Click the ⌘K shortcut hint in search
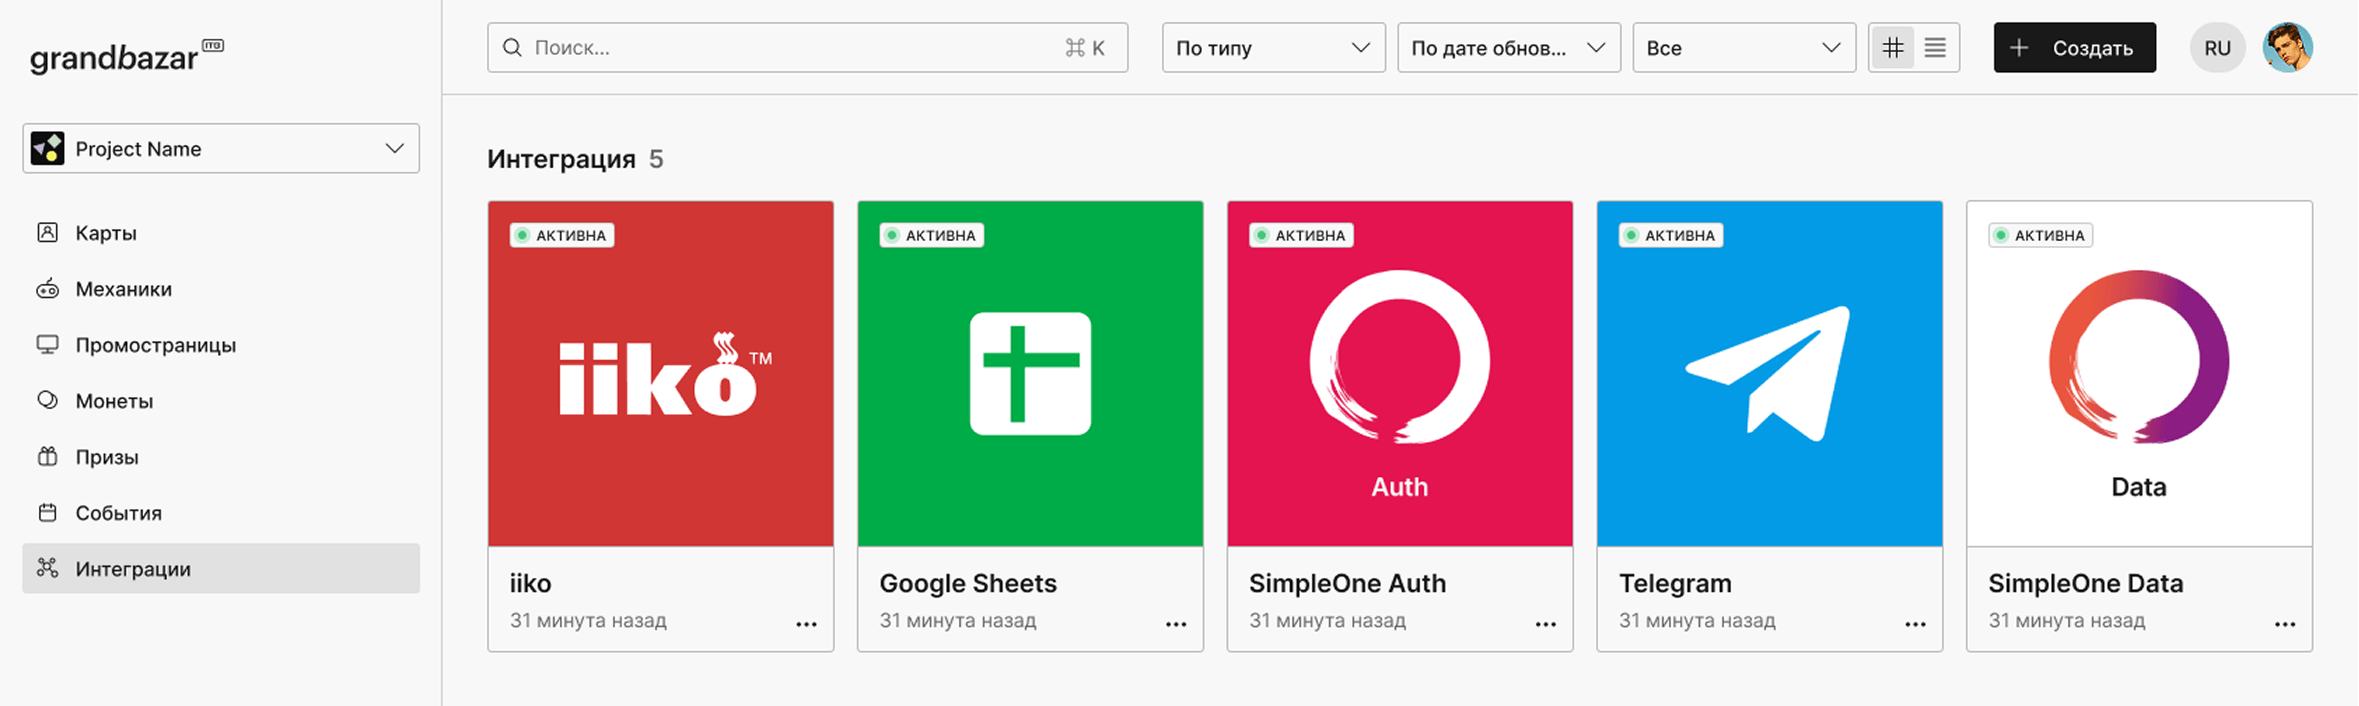The height and width of the screenshot is (706, 2359). pyautogui.click(x=1085, y=48)
